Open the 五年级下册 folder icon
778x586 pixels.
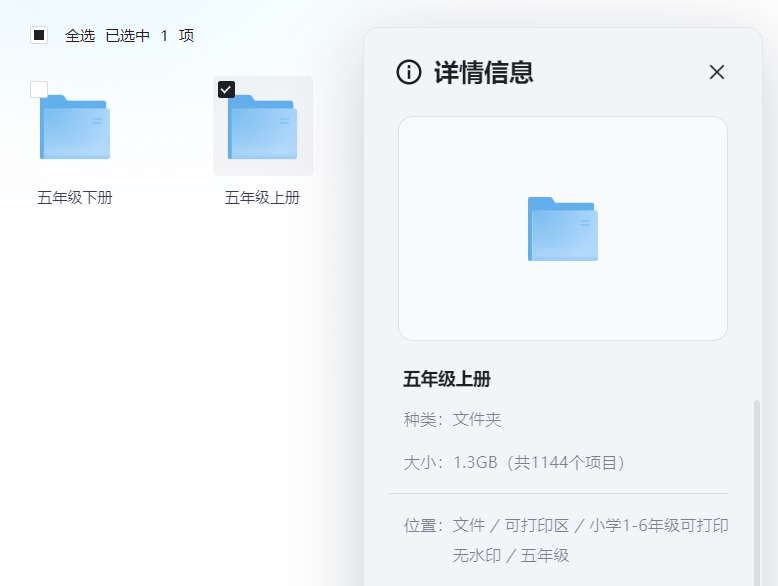(75, 128)
